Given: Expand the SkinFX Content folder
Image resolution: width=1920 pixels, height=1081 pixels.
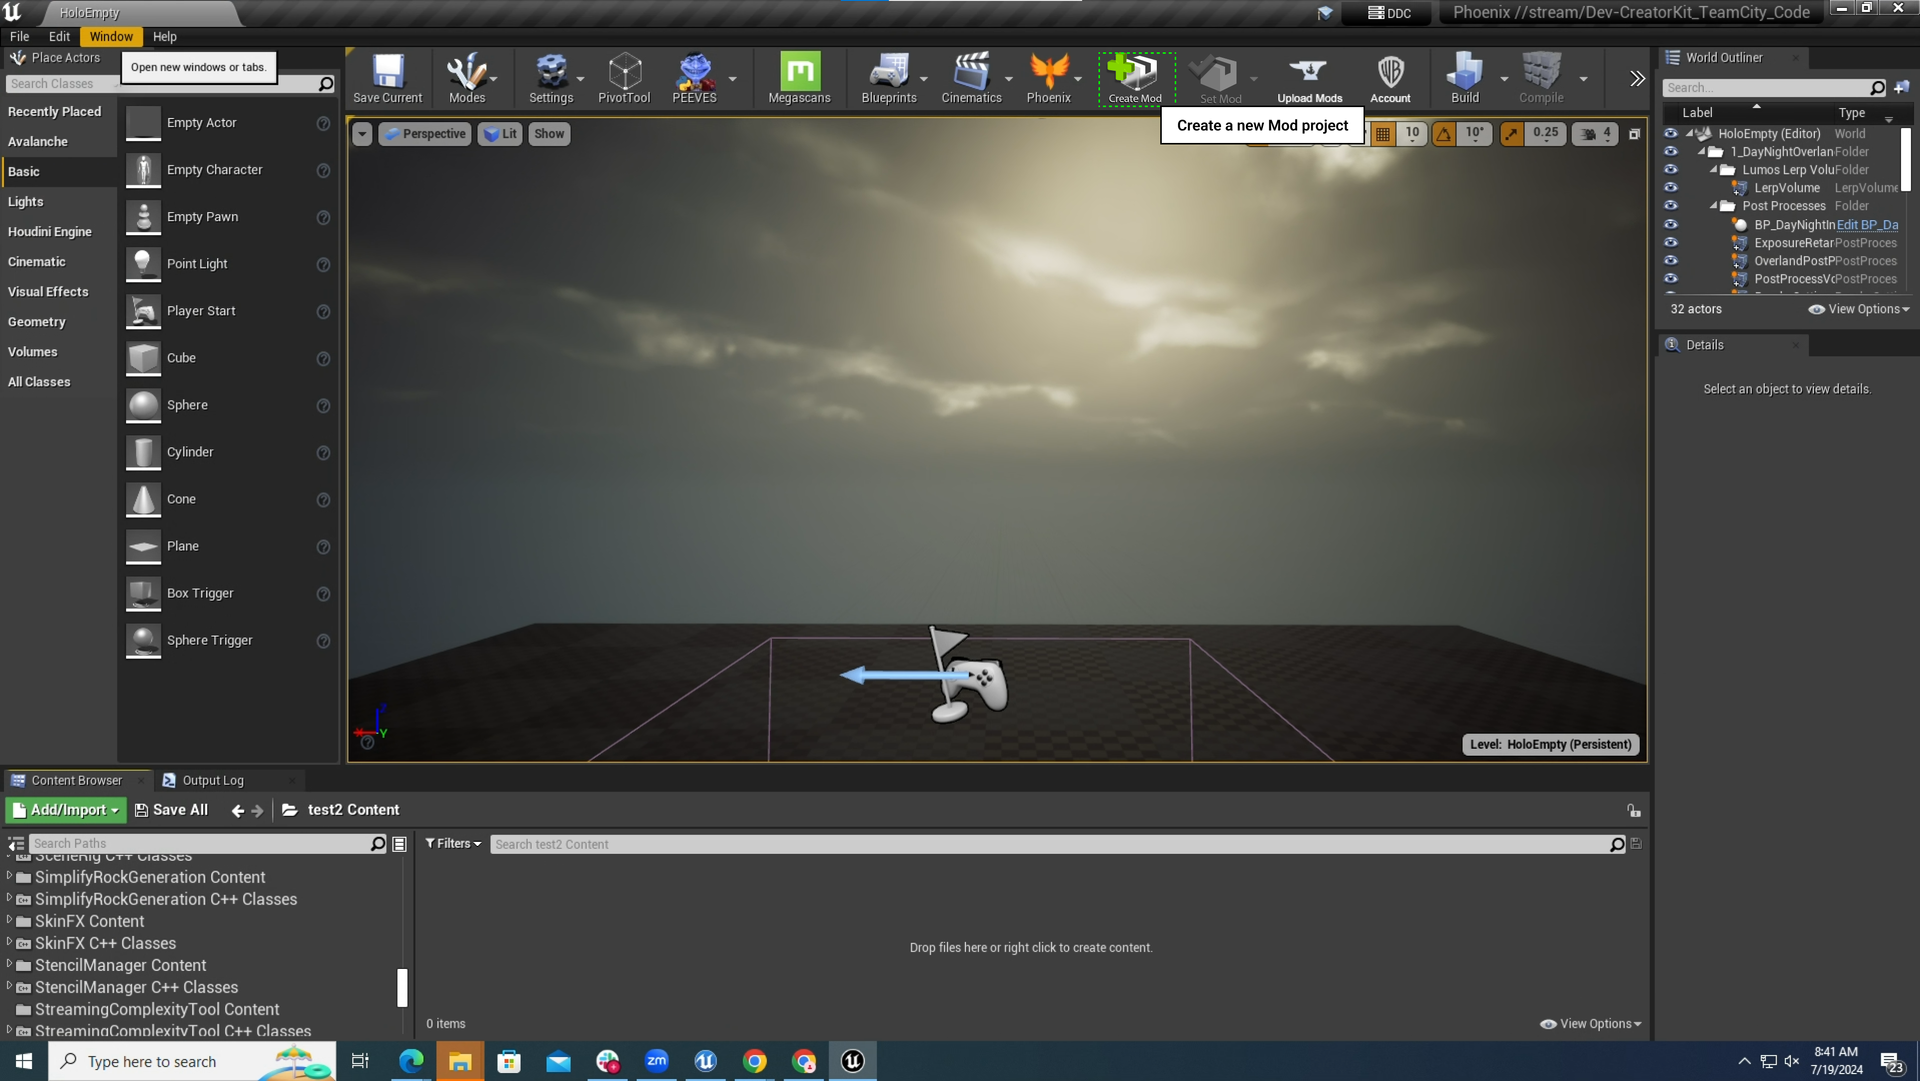Looking at the screenshot, I should pyautogui.click(x=9, y=921).
